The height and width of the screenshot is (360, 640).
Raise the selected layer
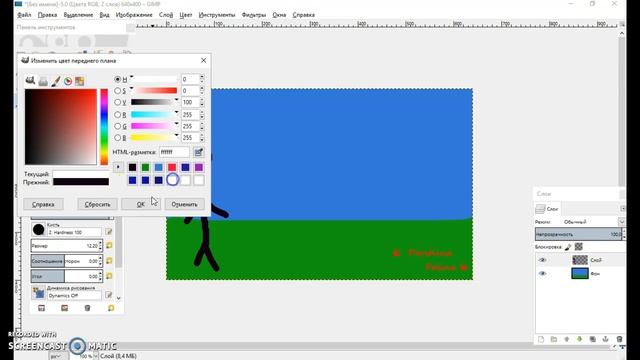pyautogui.click(x=567, y=339)
